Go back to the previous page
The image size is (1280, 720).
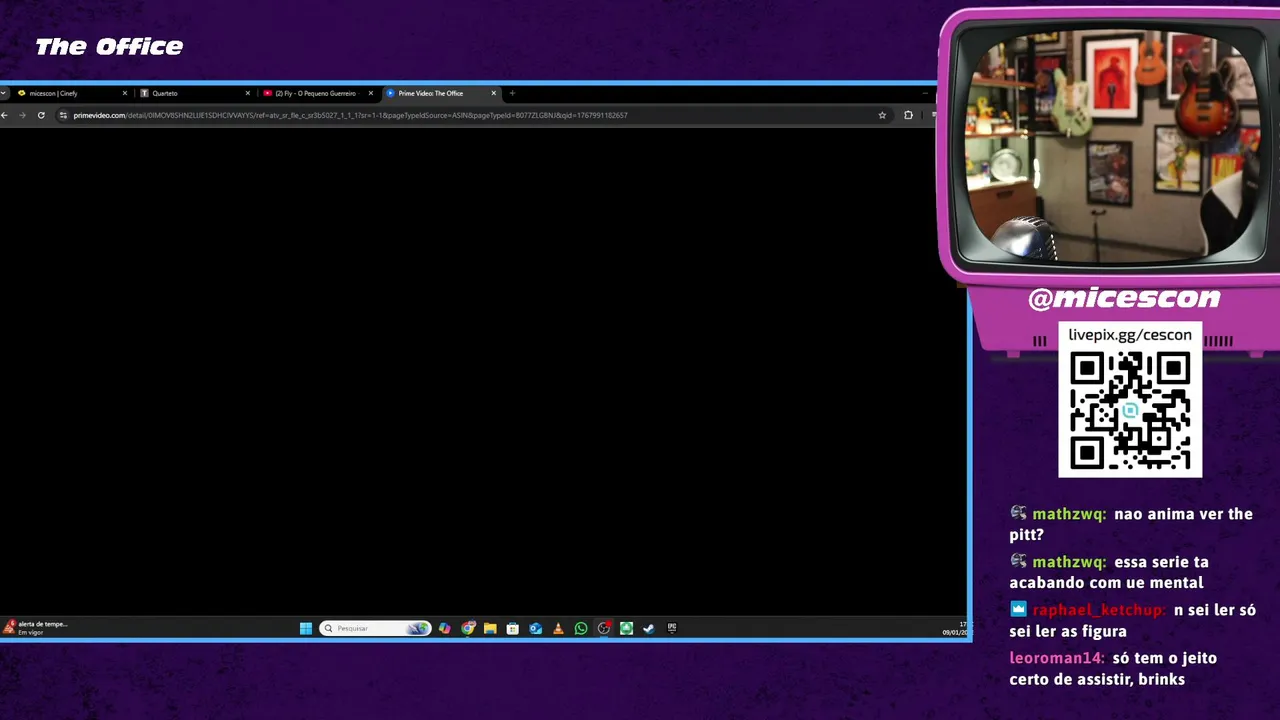pos(5,115)
